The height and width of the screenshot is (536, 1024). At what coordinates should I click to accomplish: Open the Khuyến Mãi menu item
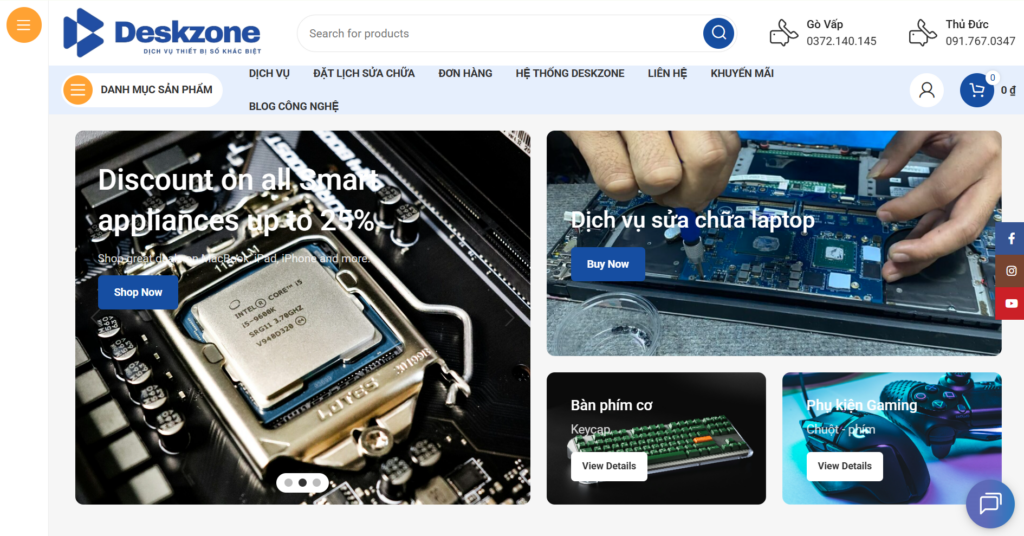pyautogui.click(x=742, y=73)
